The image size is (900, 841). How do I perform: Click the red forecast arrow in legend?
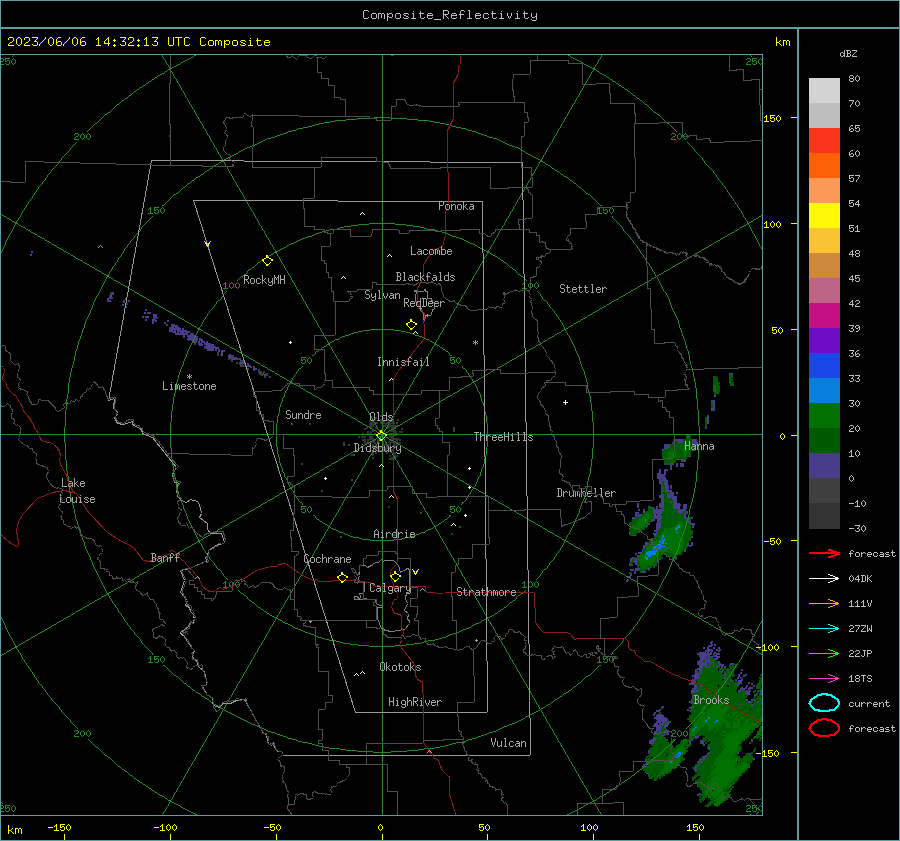point(824,553)
